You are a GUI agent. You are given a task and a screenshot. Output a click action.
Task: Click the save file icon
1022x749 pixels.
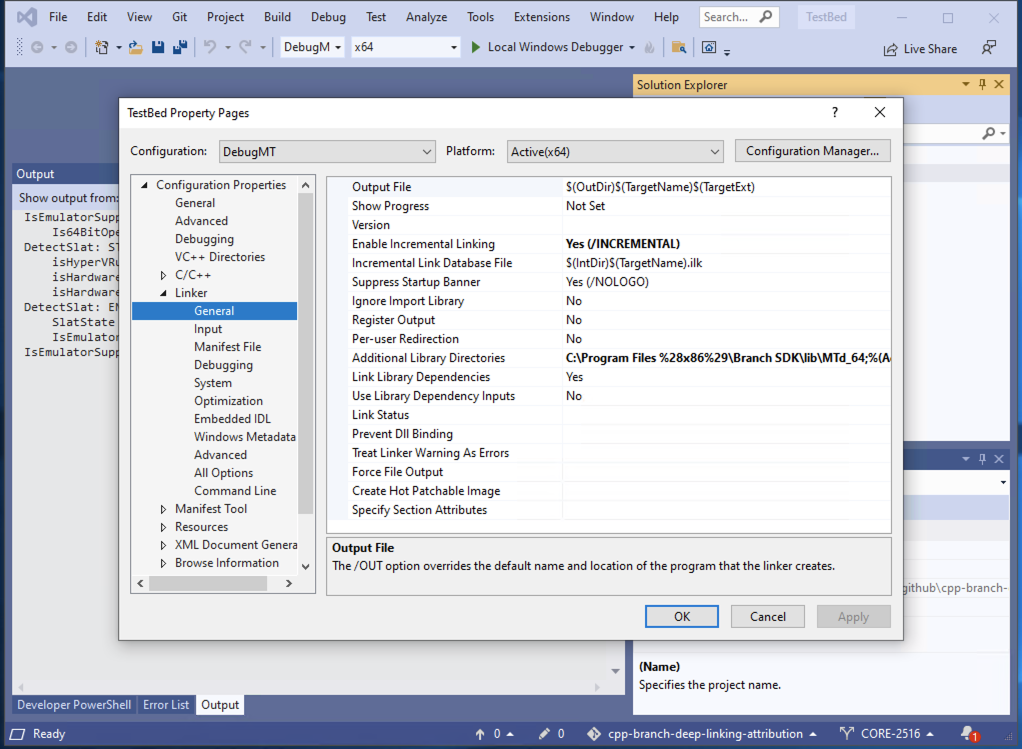pyautogui.click(x=158, y=47)
